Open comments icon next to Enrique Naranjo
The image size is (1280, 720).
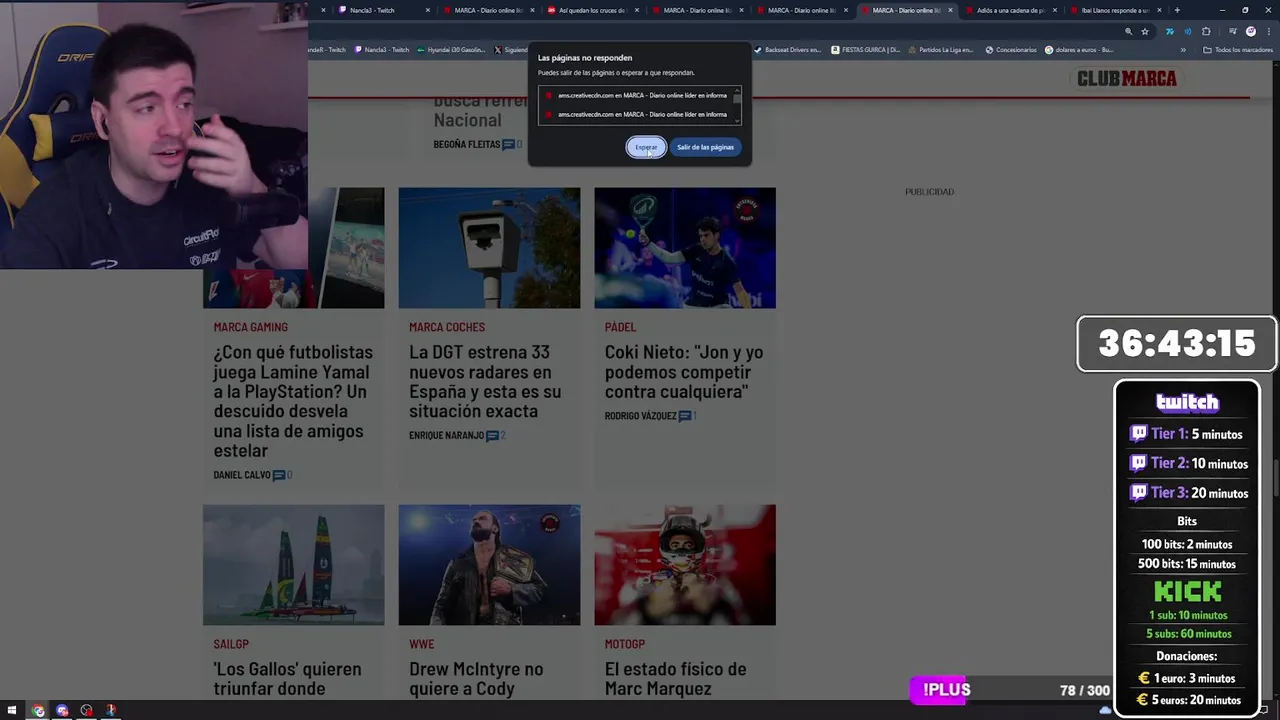[x=492, y=435]
